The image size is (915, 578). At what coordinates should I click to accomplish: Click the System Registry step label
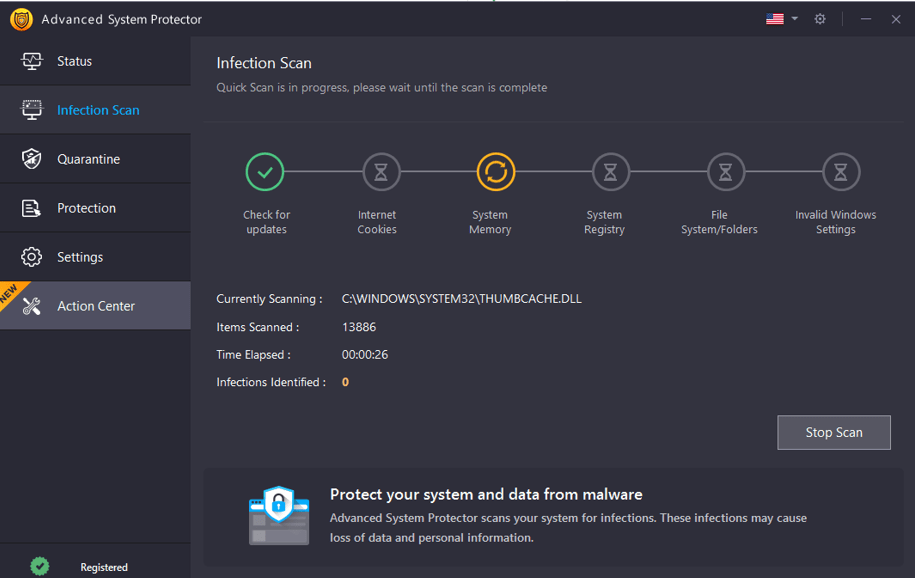click(604, 222)
